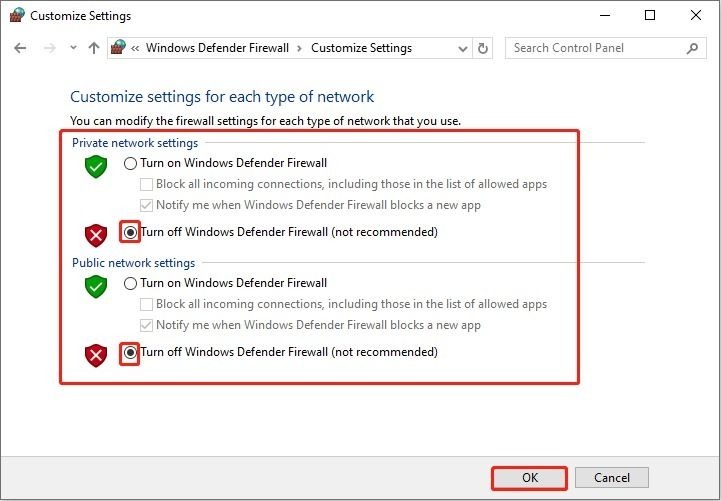Go to Windows Defender Firewall breadcrumb

pyautogui.click(x=217, y=48)
